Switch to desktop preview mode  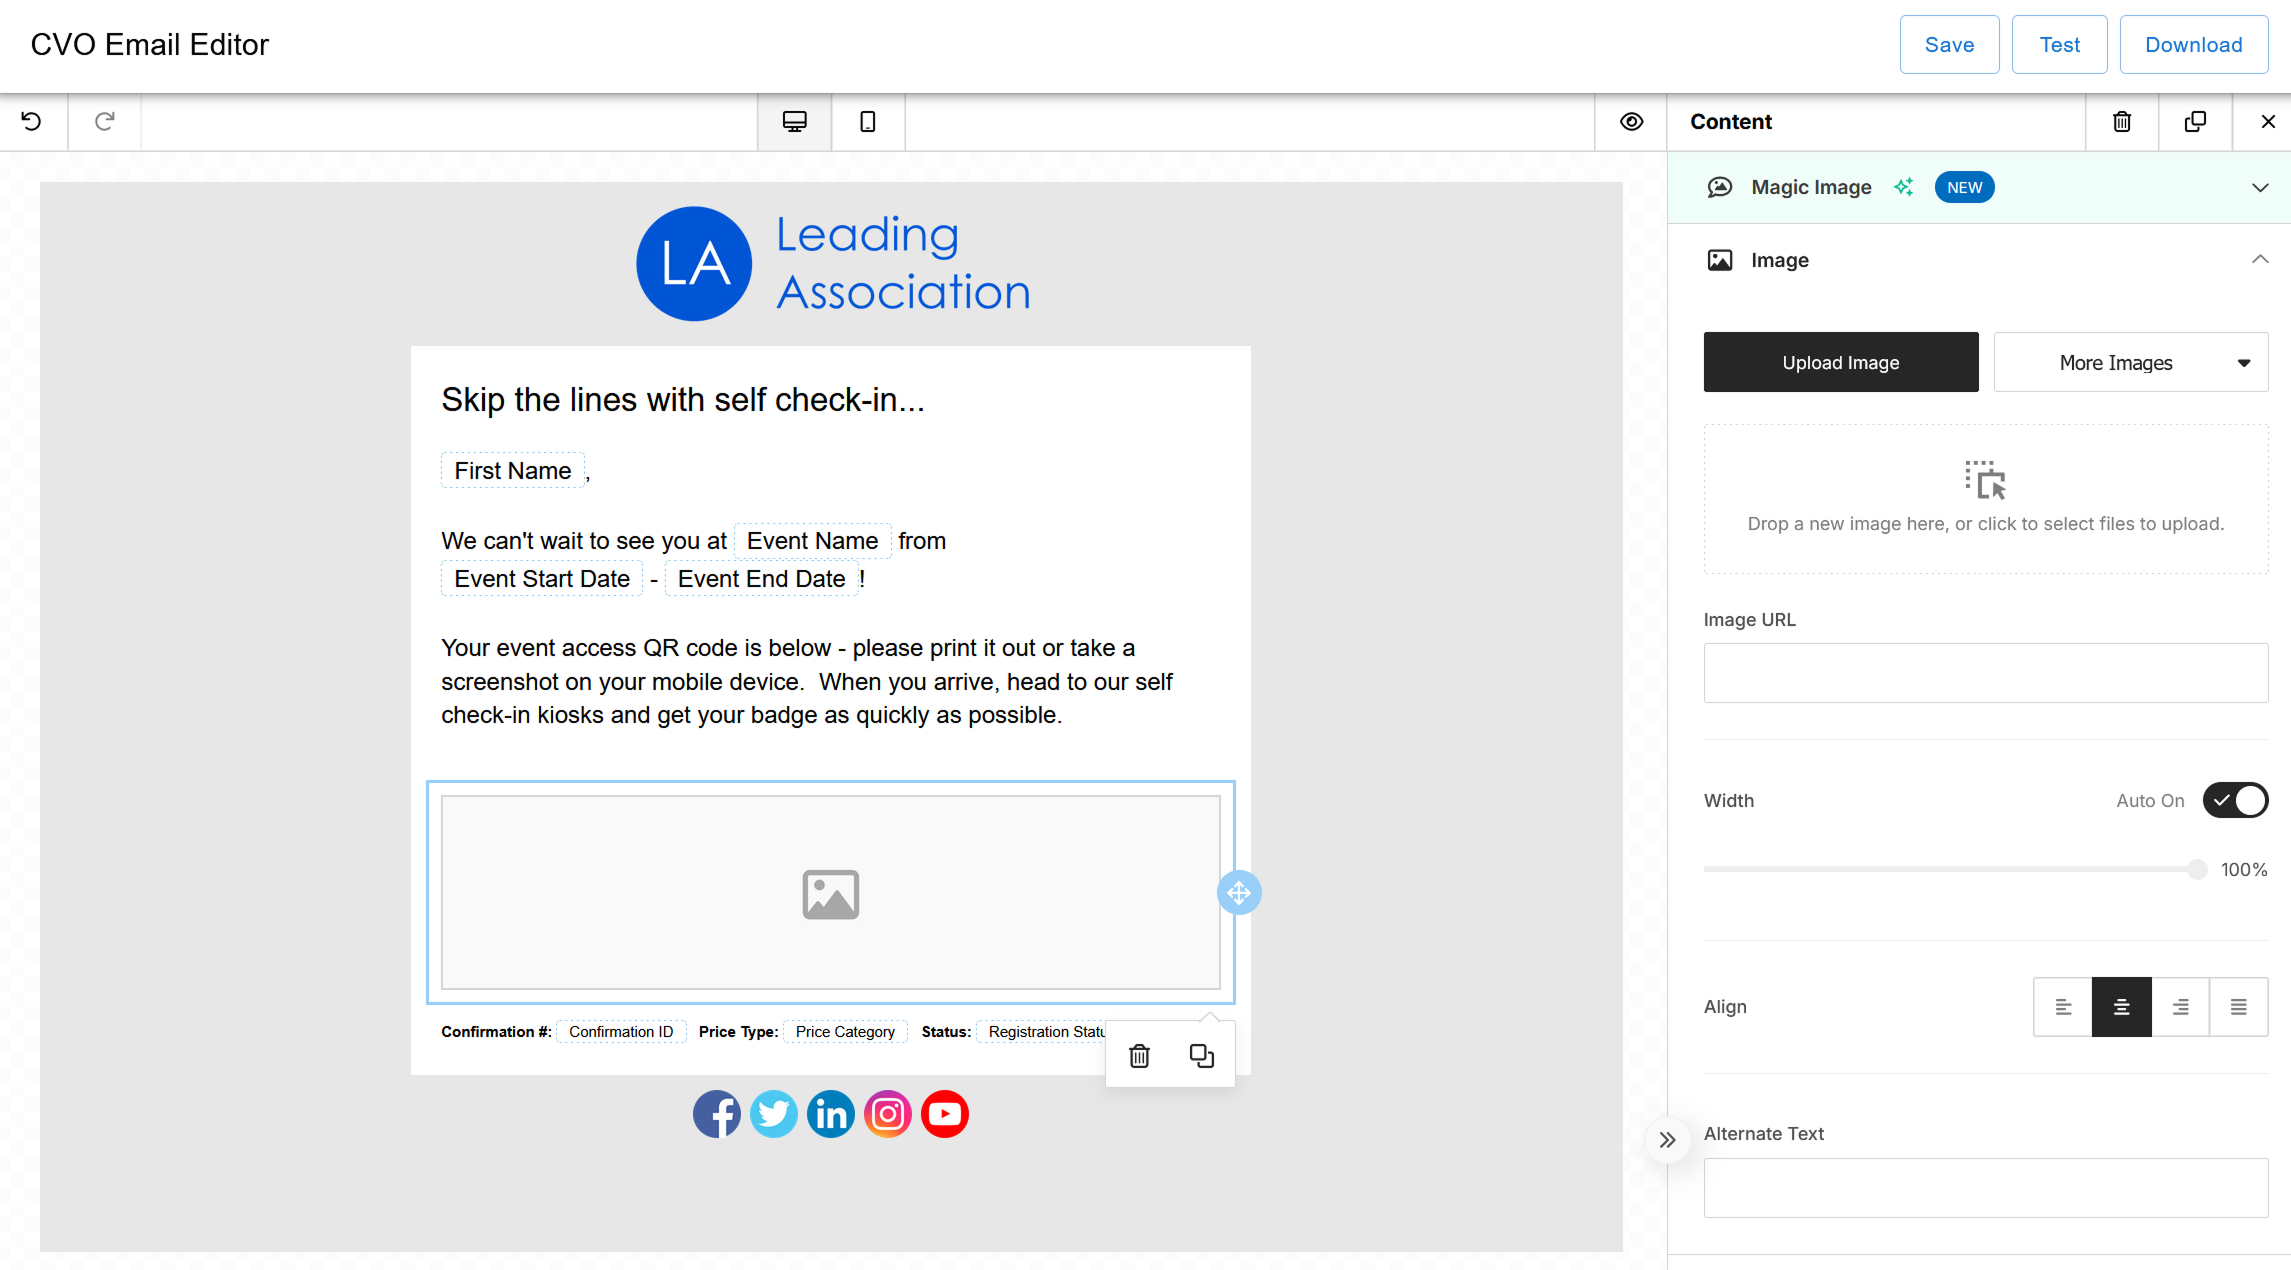click(795, 122)
